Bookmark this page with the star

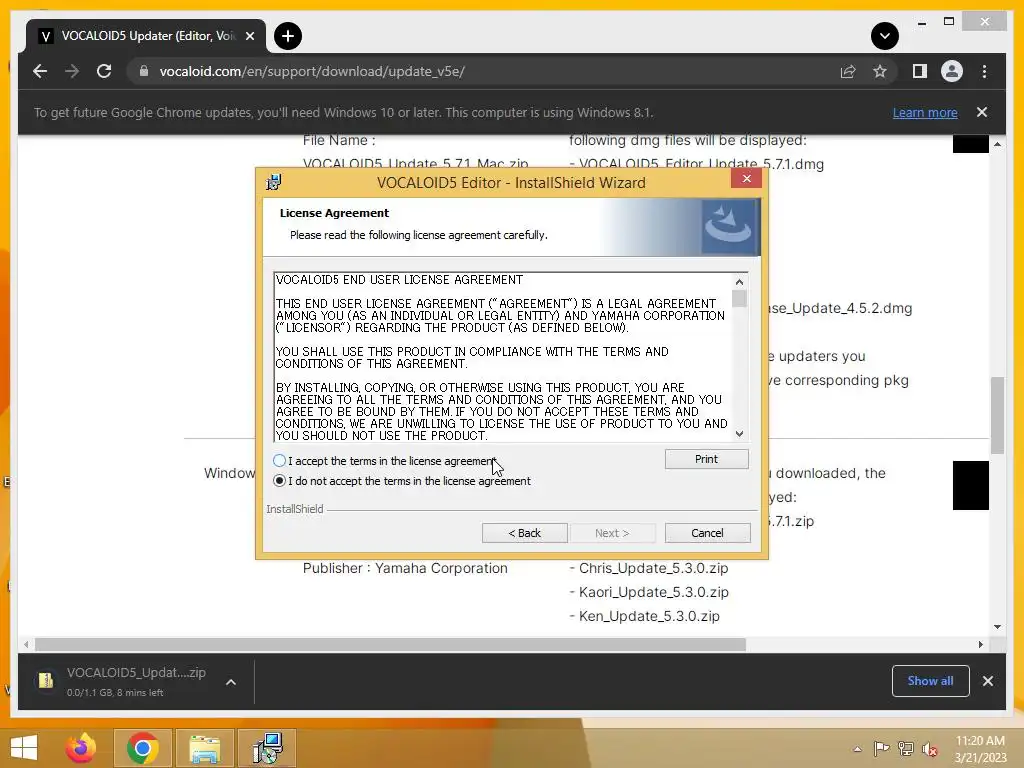(x=880, y=71)
